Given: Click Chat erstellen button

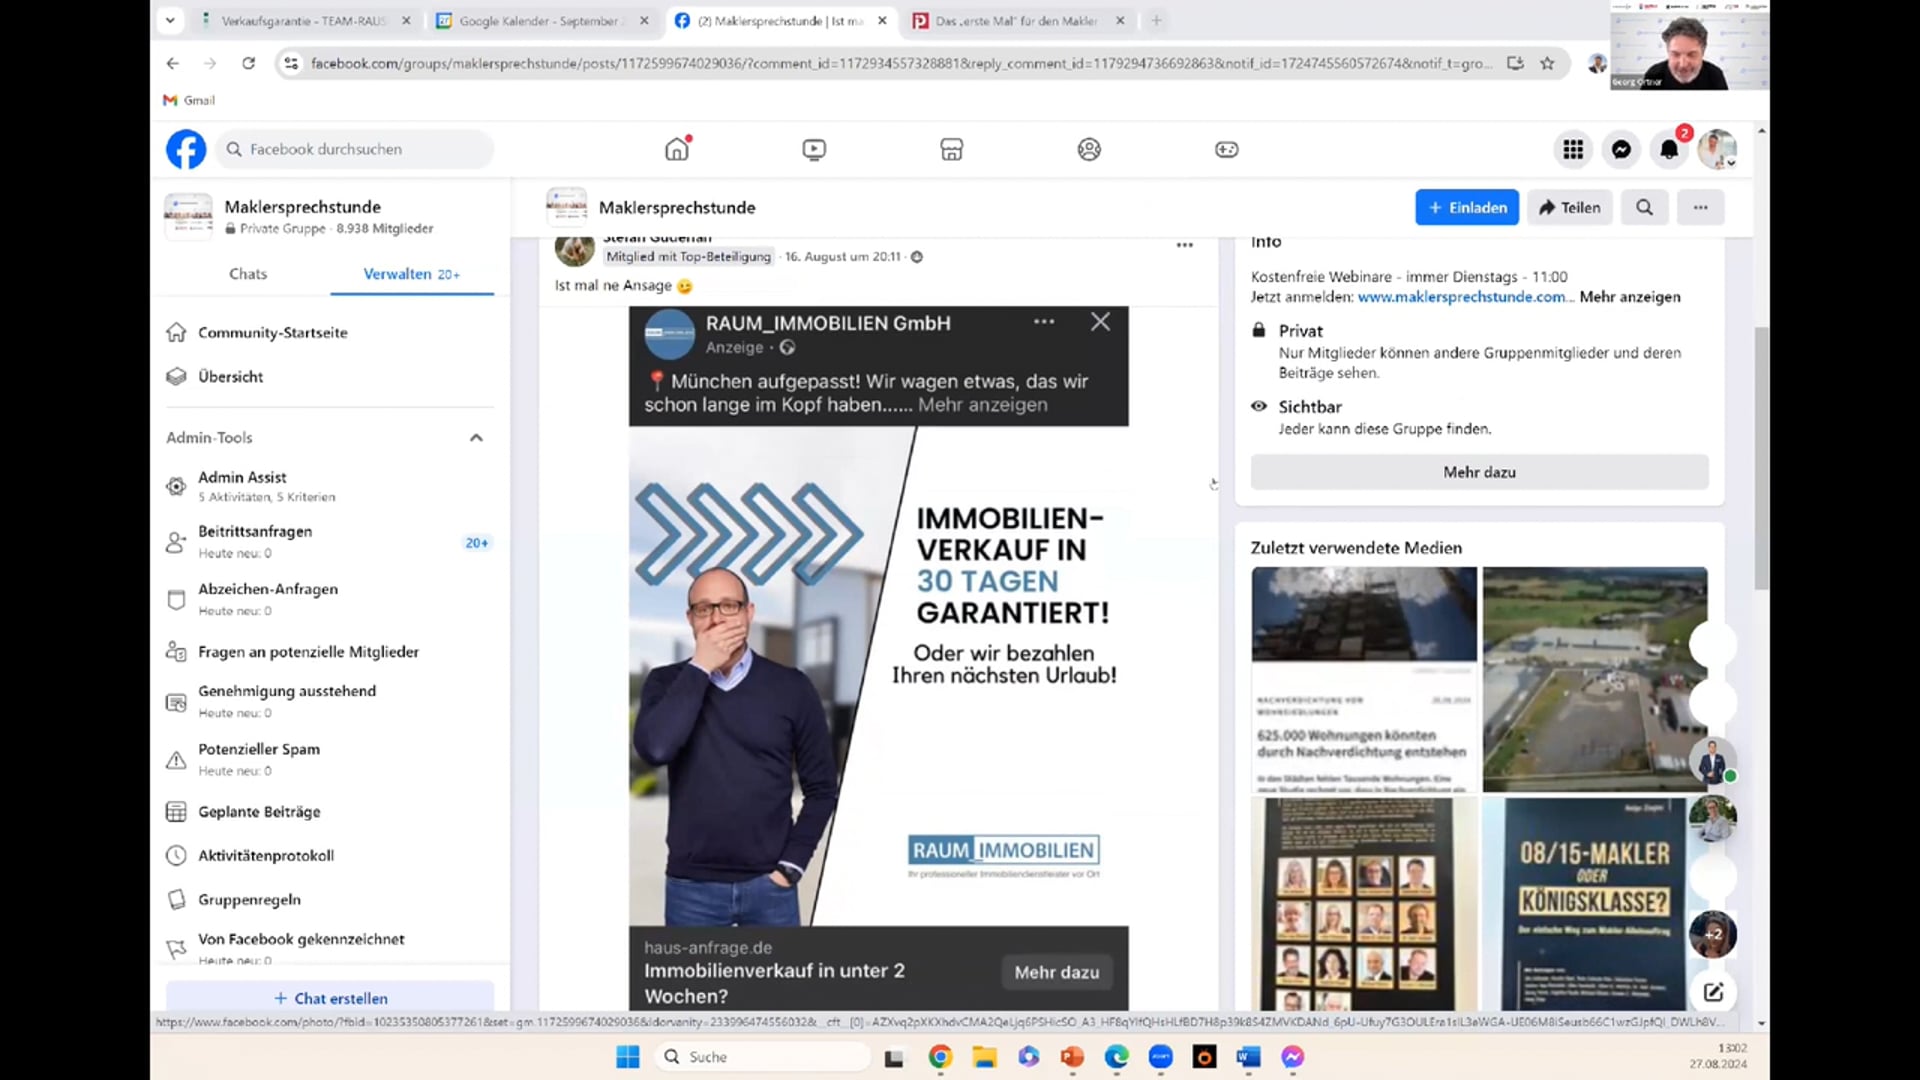Looking at the screenshot, I should point(330,997).
